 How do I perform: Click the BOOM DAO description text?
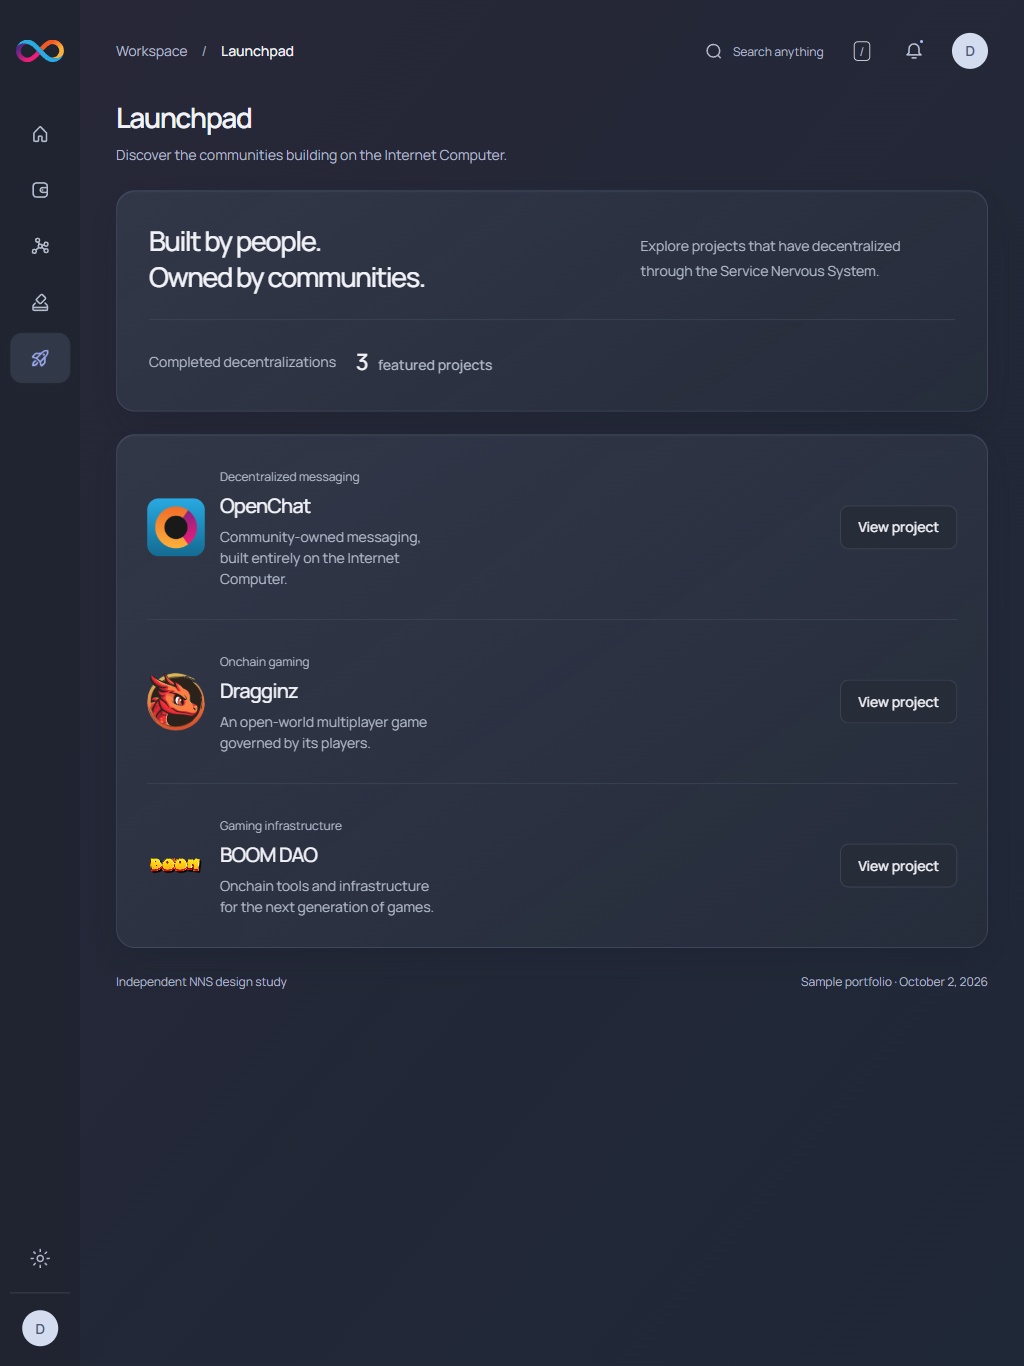pos(326,896)
